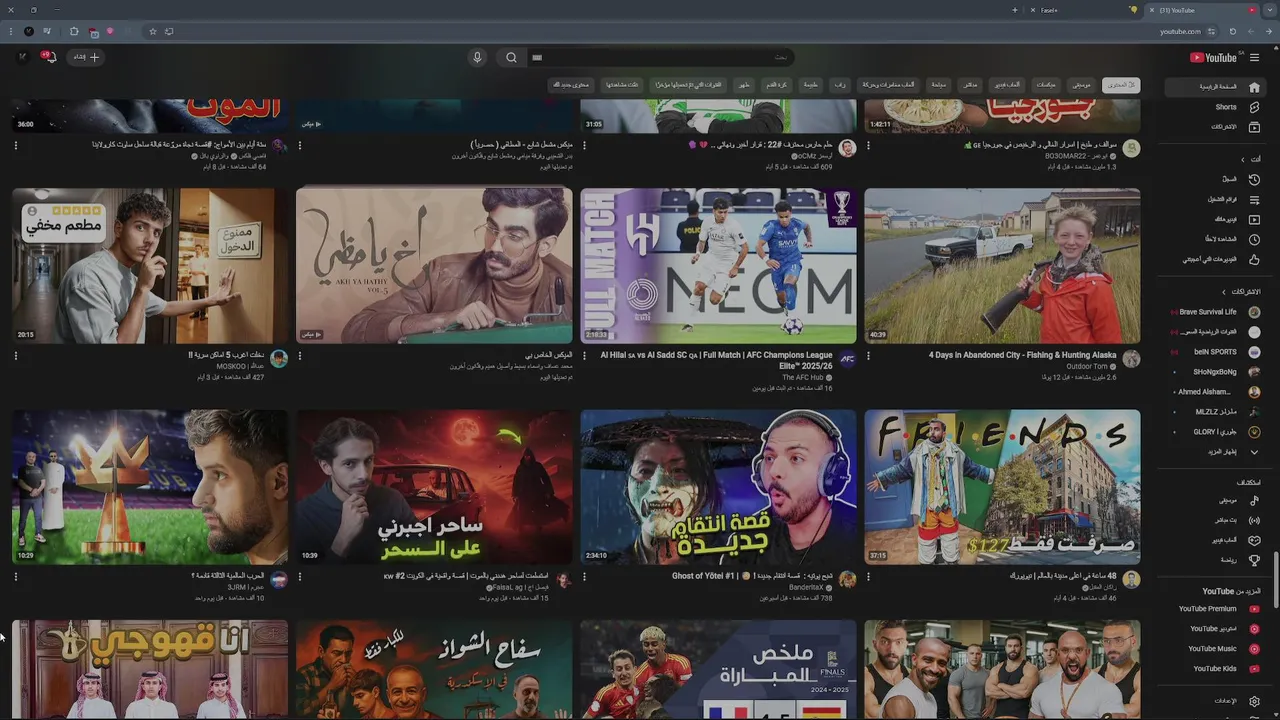Open options menu for Ghost of Yōtei video
1280x720 pixels.
[x=584, y=576]
